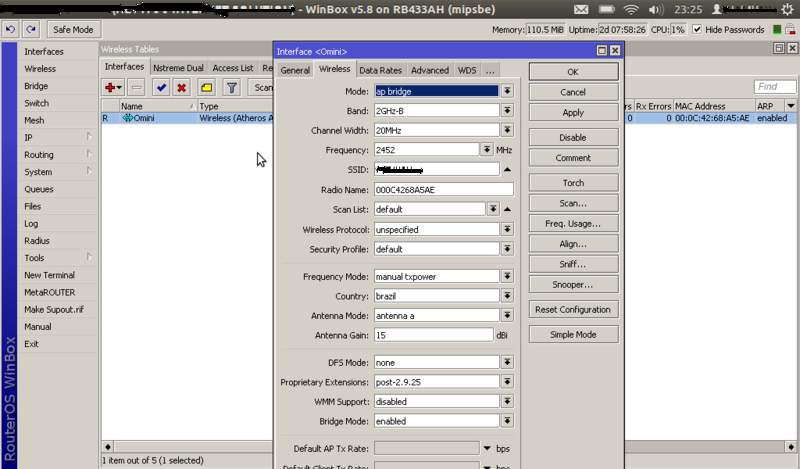Screen dimensions: 800x469
Task: Switch the dialog to Simple Mode
Action: [573, 334]
